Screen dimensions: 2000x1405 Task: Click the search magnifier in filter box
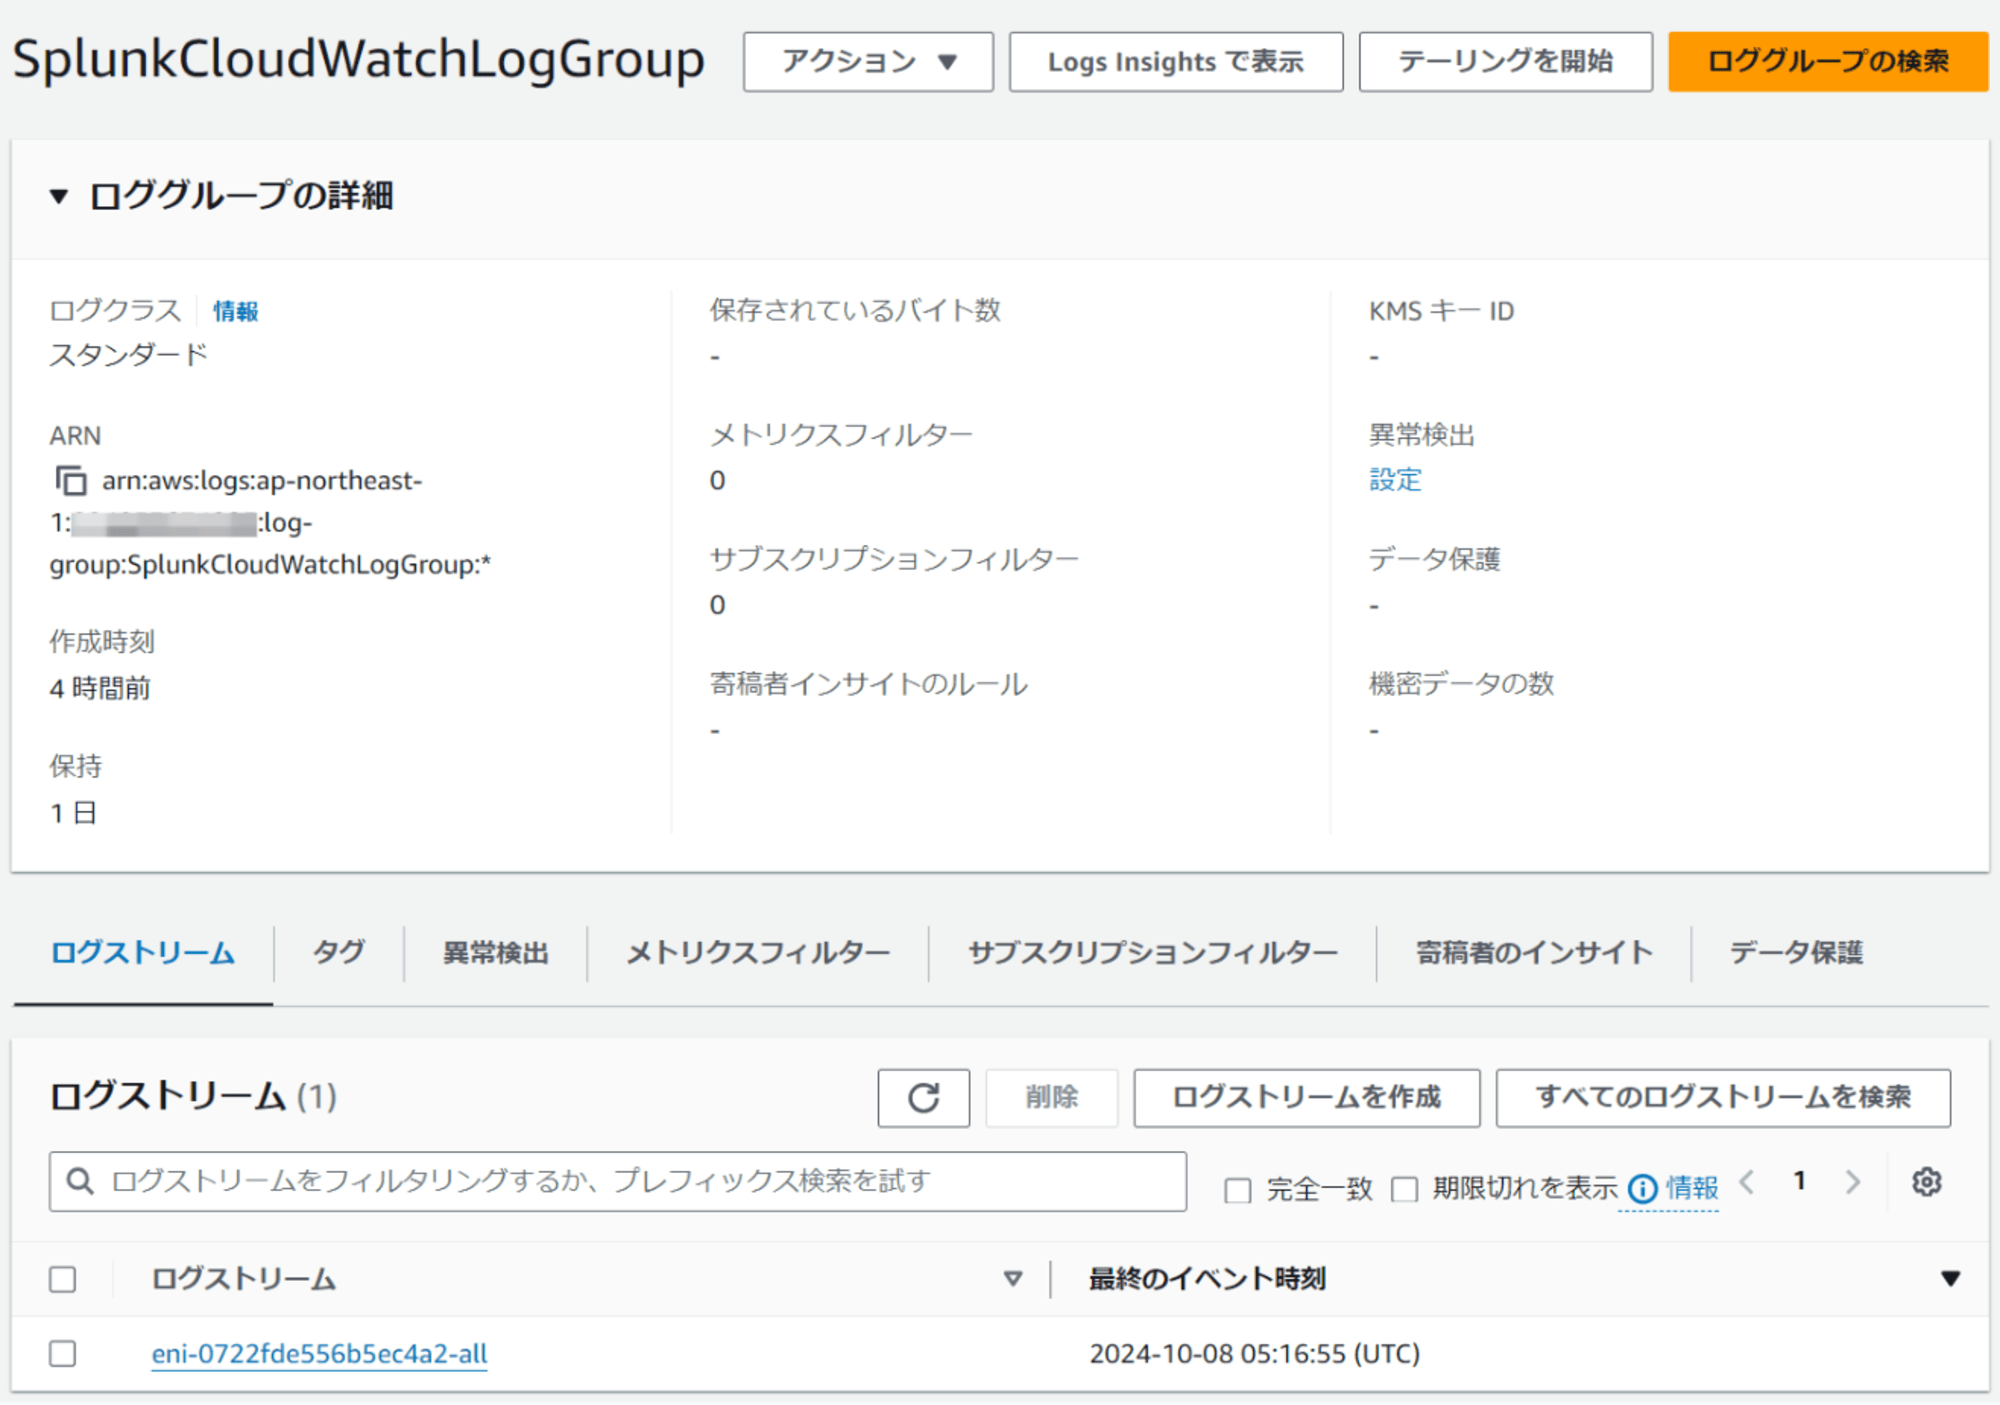[x=80, y=1181]
